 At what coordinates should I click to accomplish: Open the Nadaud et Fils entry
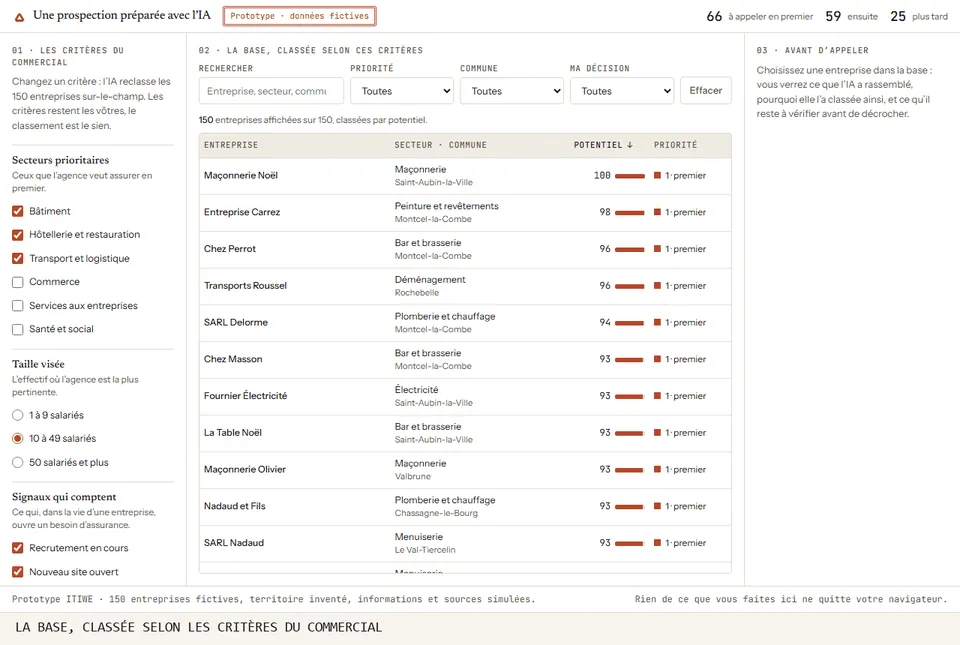[x=234, y=506]
